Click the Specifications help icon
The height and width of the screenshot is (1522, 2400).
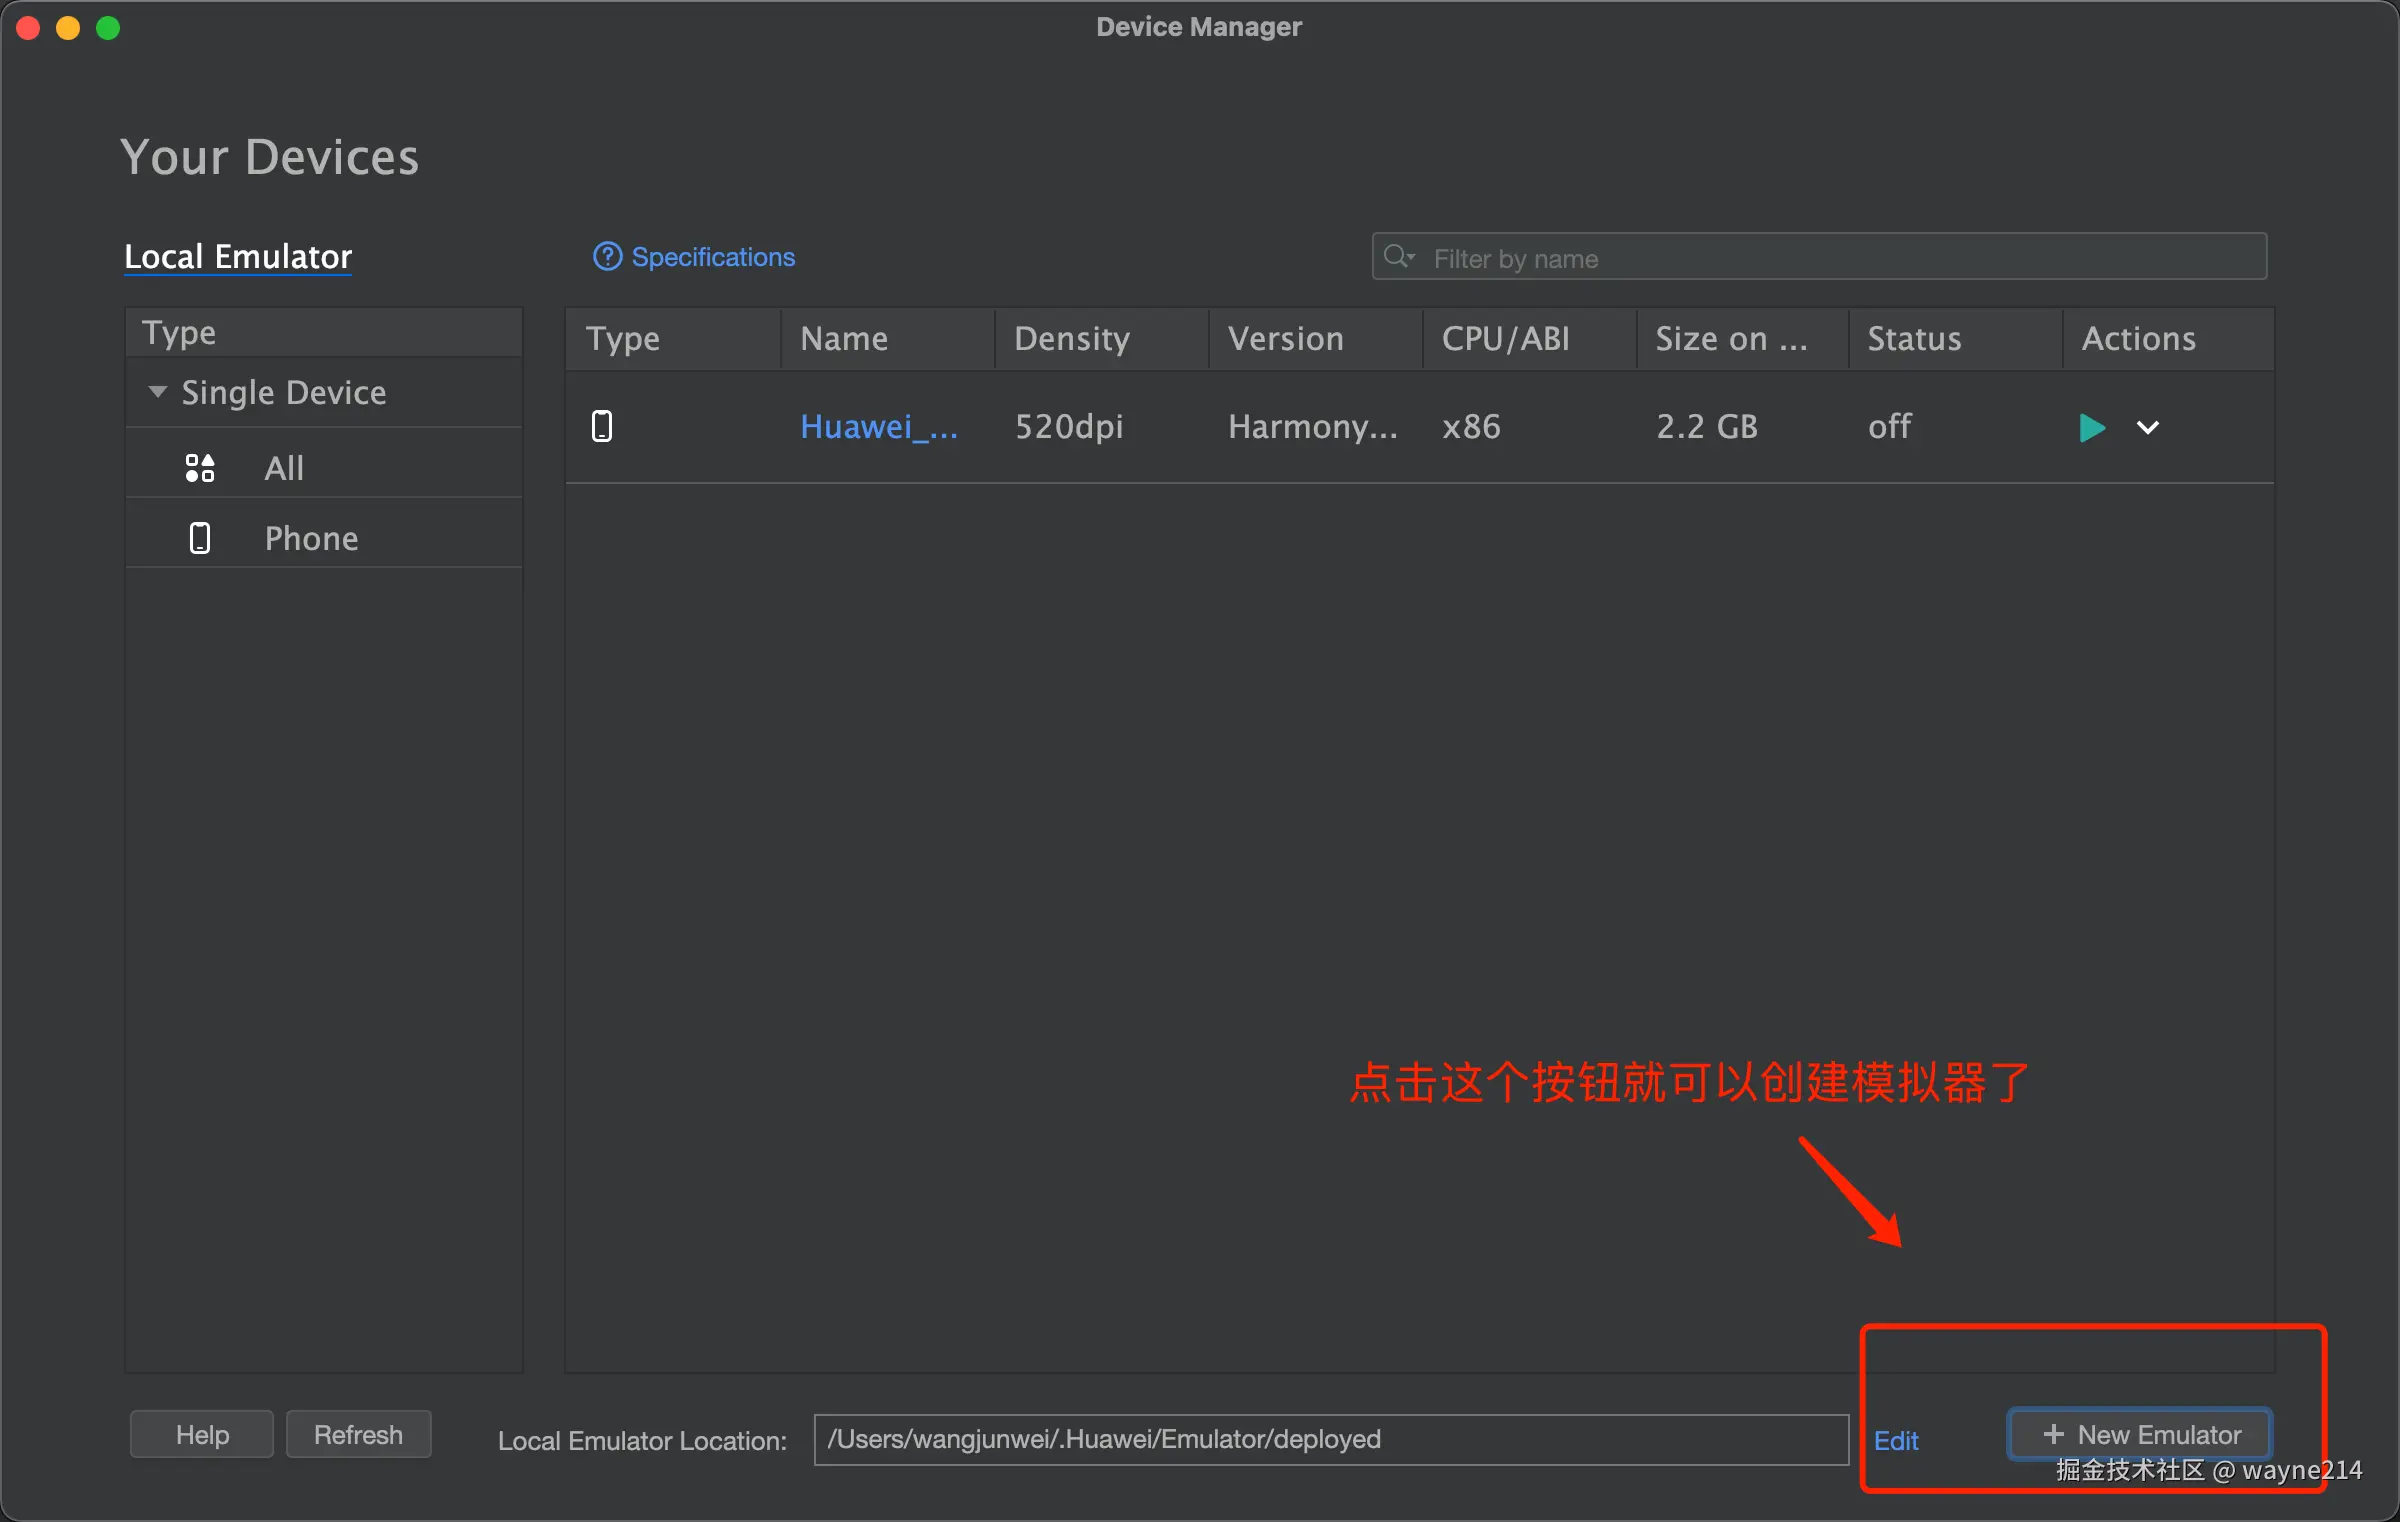tap(607, 257)
